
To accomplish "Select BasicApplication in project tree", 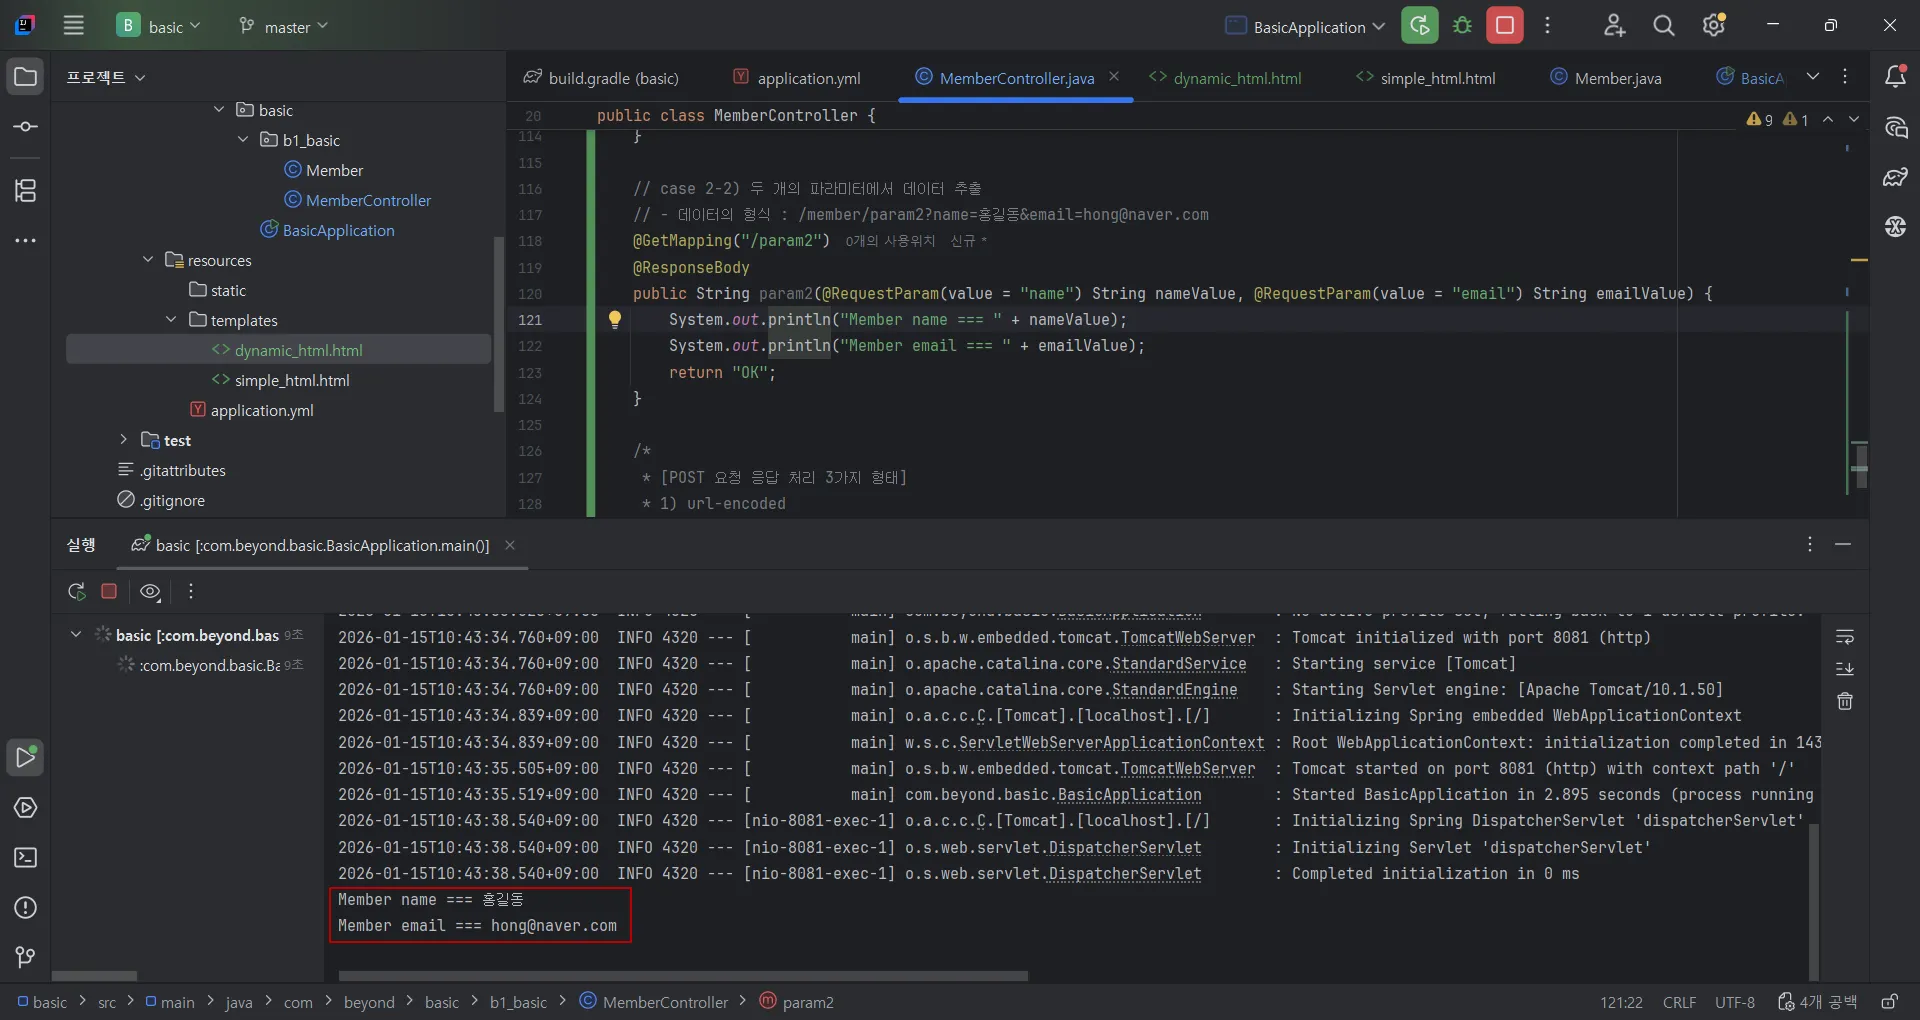I will [338, 230].
